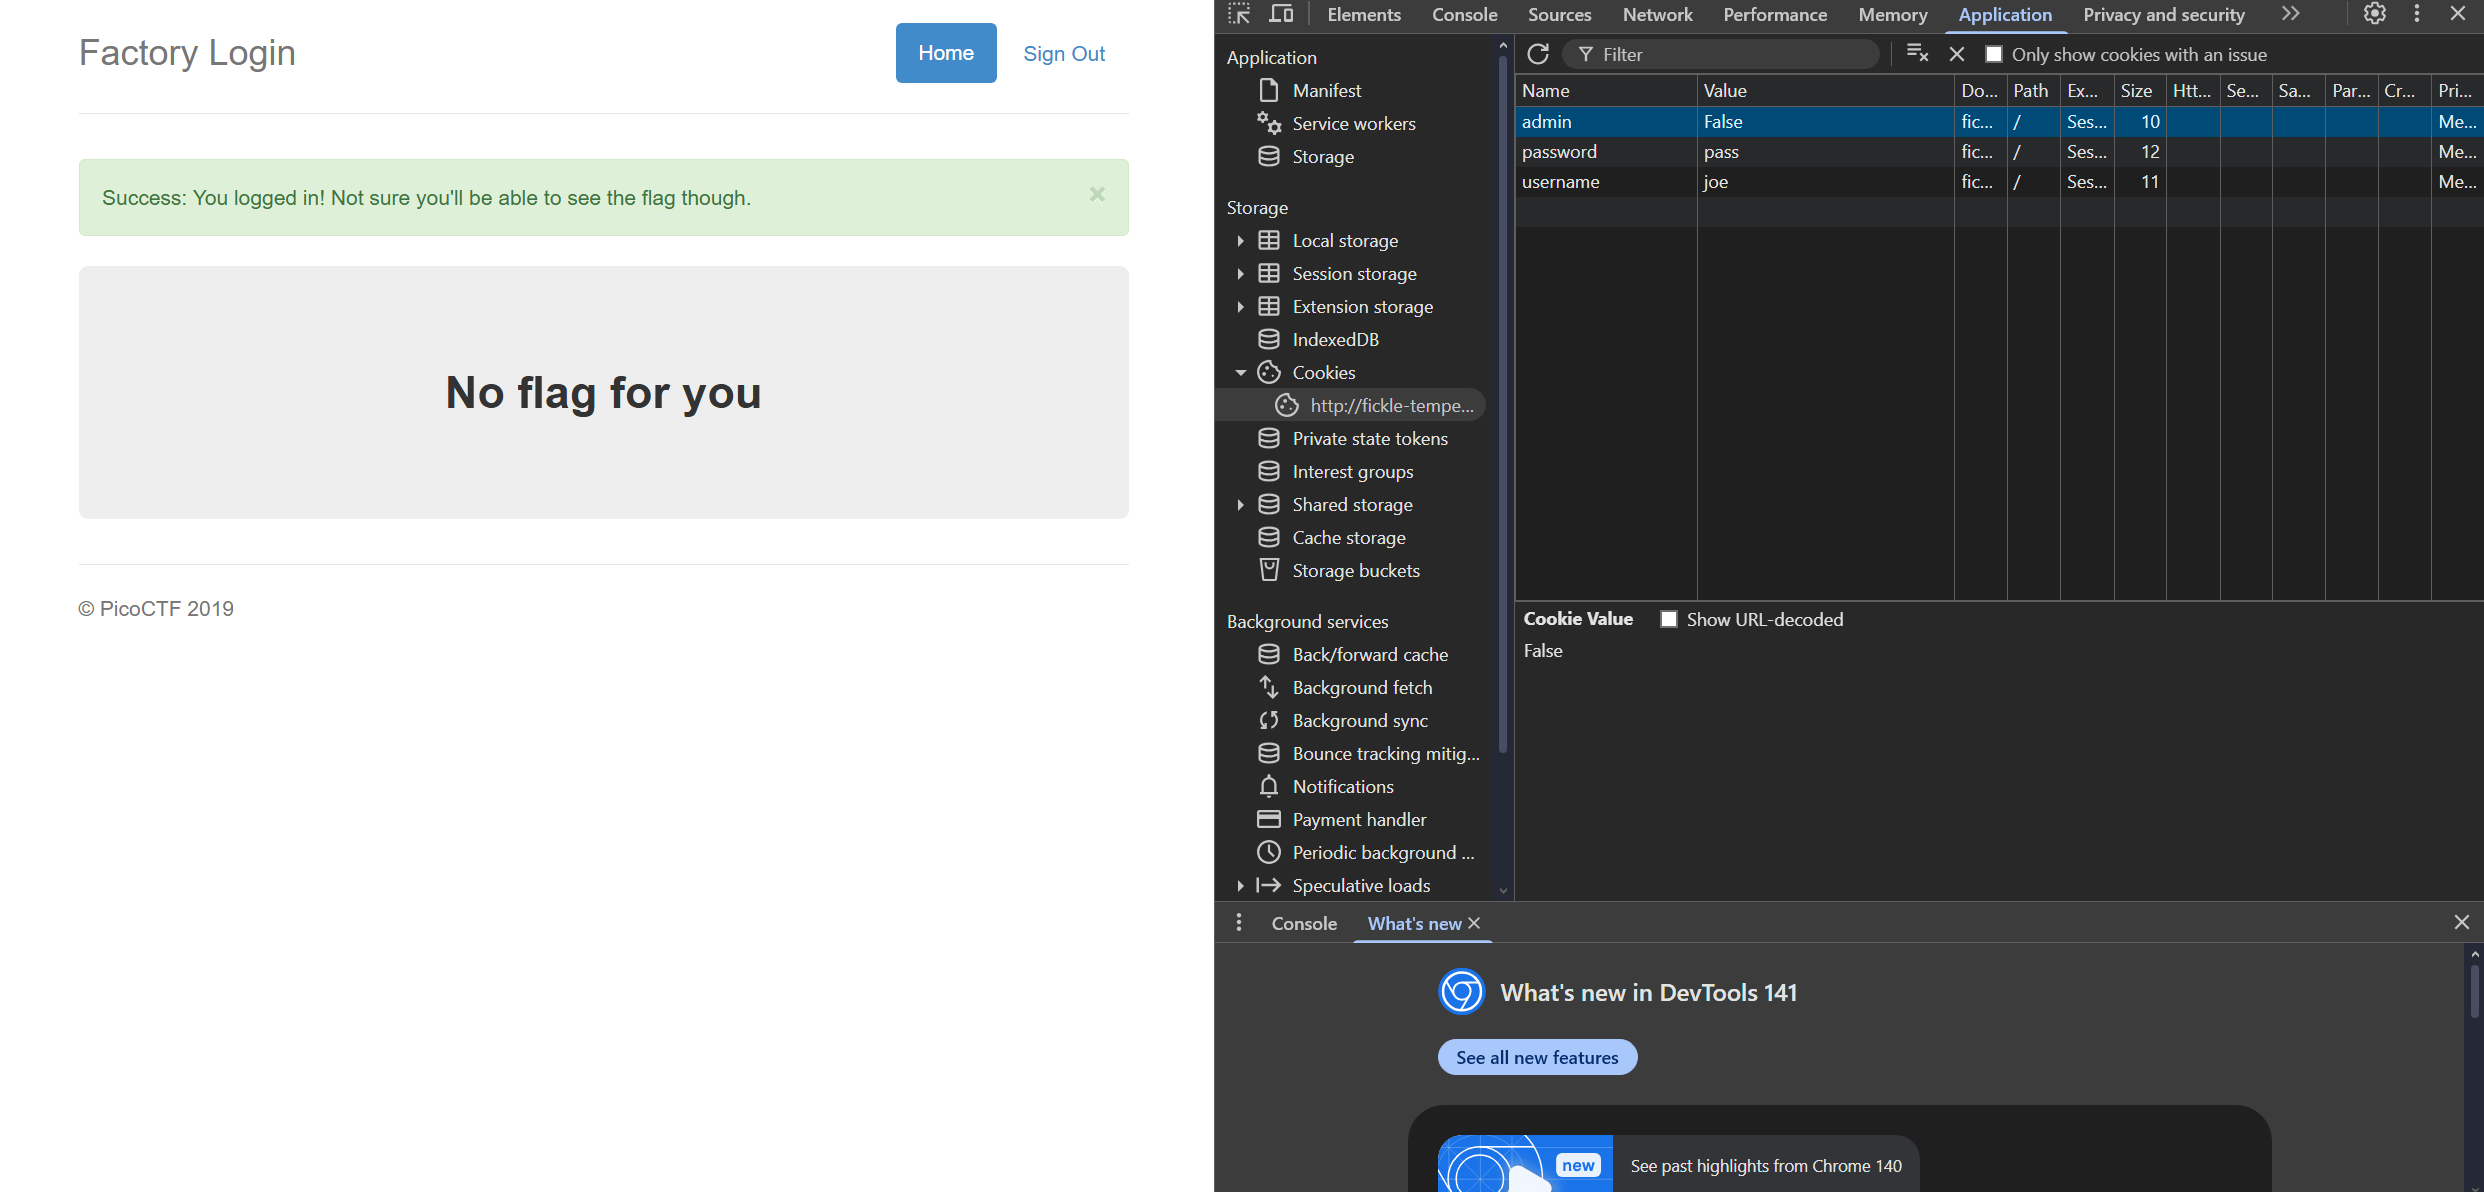The width and height of the screenshot is (2484, 1192).
Task: Expand the Local storage tree node
Action: [1240, 240]
